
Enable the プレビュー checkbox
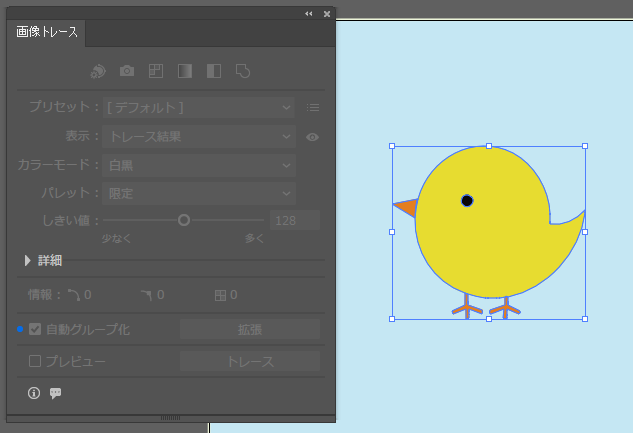(x=35, y=361)
